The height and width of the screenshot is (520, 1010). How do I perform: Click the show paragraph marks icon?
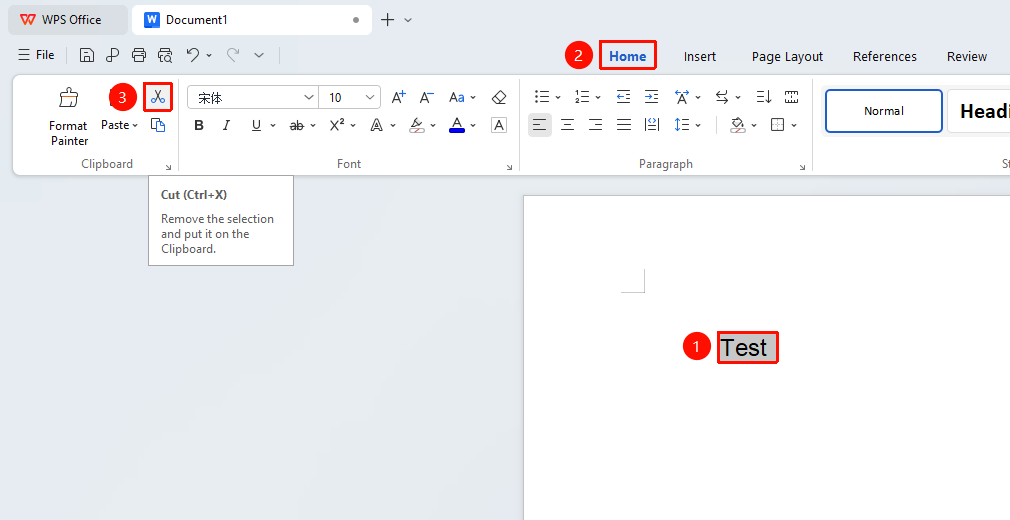[x=792, y=97]
